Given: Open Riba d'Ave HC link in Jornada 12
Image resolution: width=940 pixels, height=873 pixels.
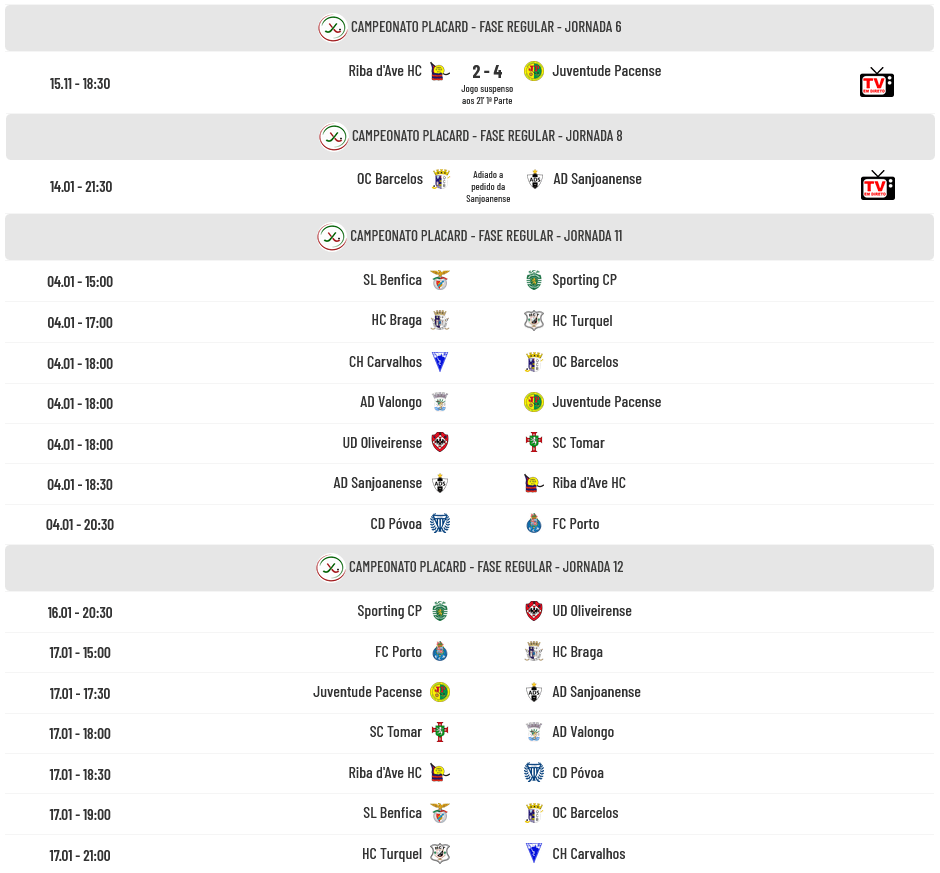Looking at the screenshot, I should [x=385, y=773].
